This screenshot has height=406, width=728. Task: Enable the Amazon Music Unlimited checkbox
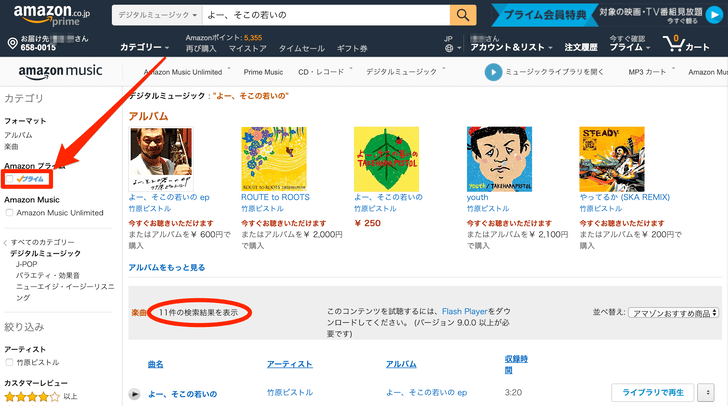(x=9, y=213)
